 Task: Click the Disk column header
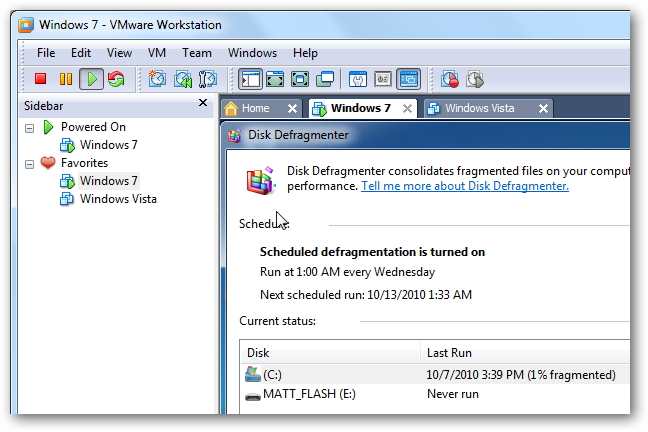coord(330,353)
